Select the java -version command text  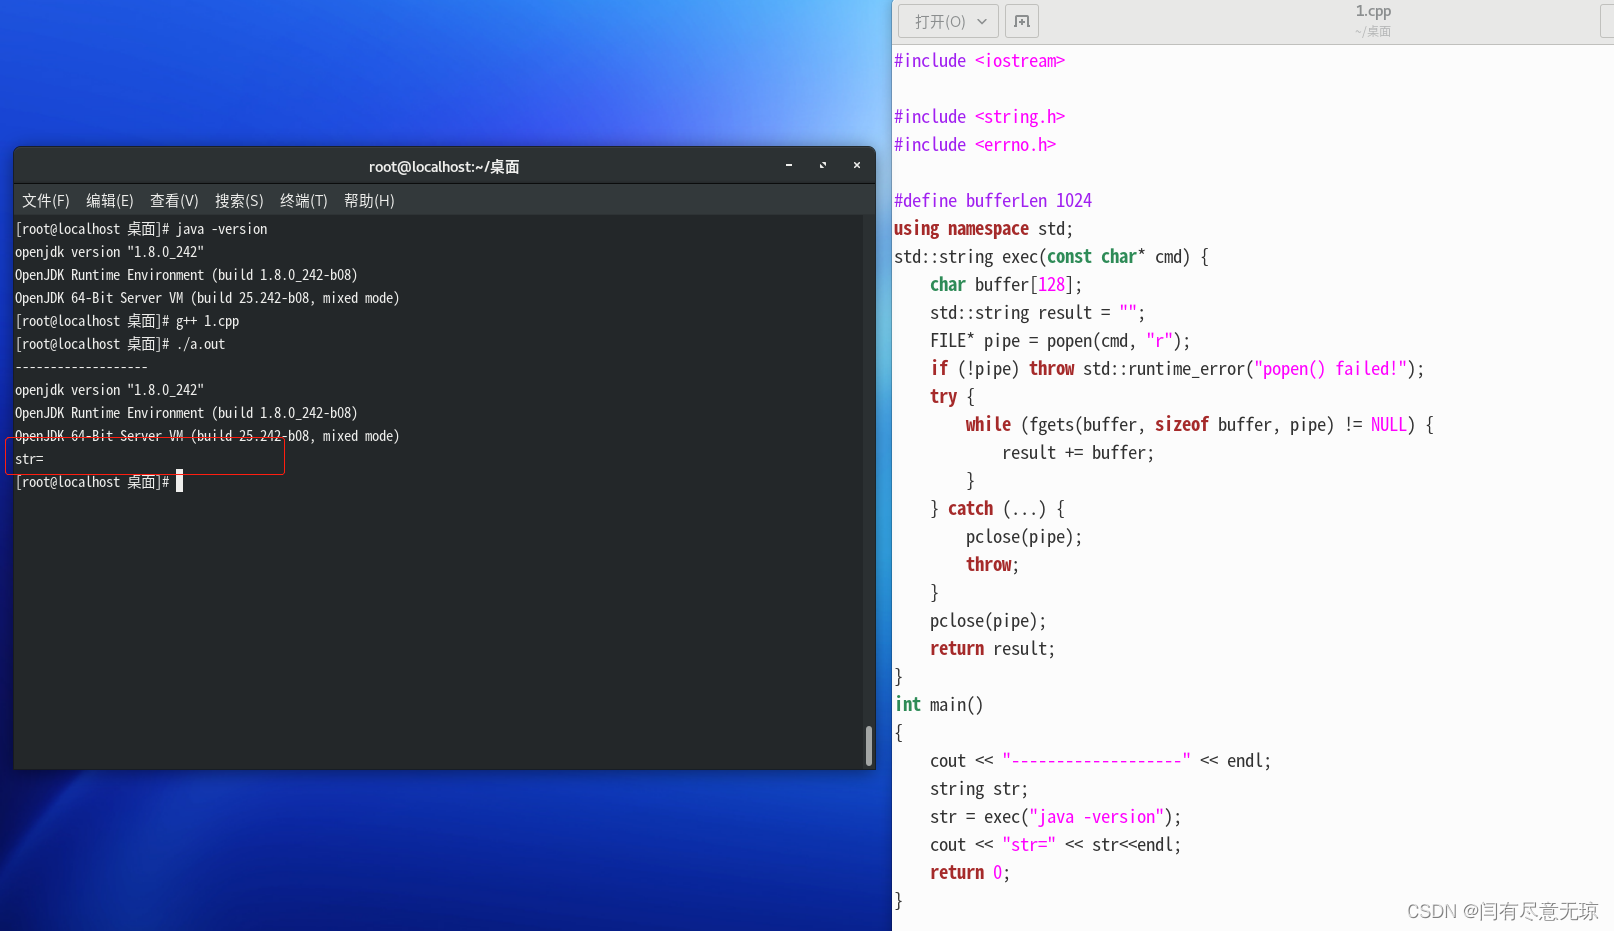click(x=222, y=228)
